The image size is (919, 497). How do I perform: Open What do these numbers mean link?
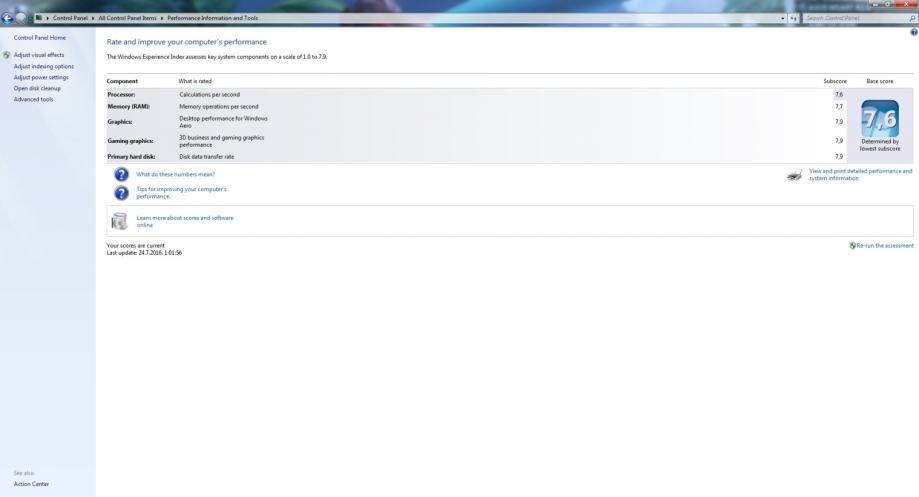tap(176, 175)
